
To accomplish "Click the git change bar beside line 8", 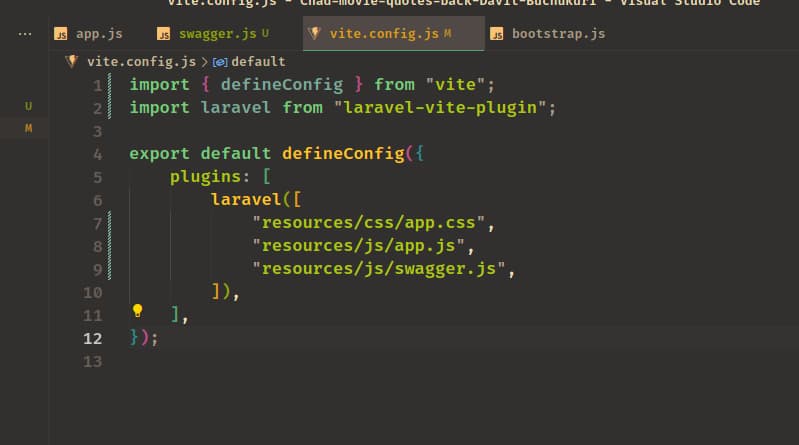I will pos(109,246).
